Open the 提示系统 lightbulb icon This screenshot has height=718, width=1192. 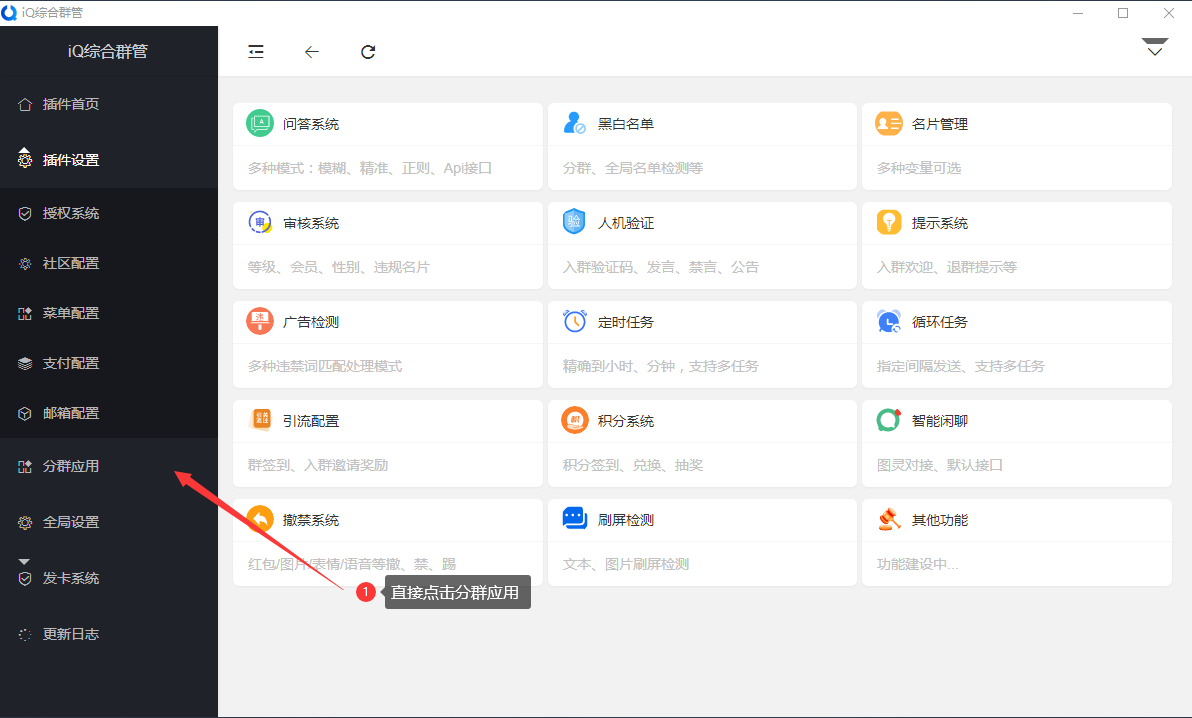(889, 222)
